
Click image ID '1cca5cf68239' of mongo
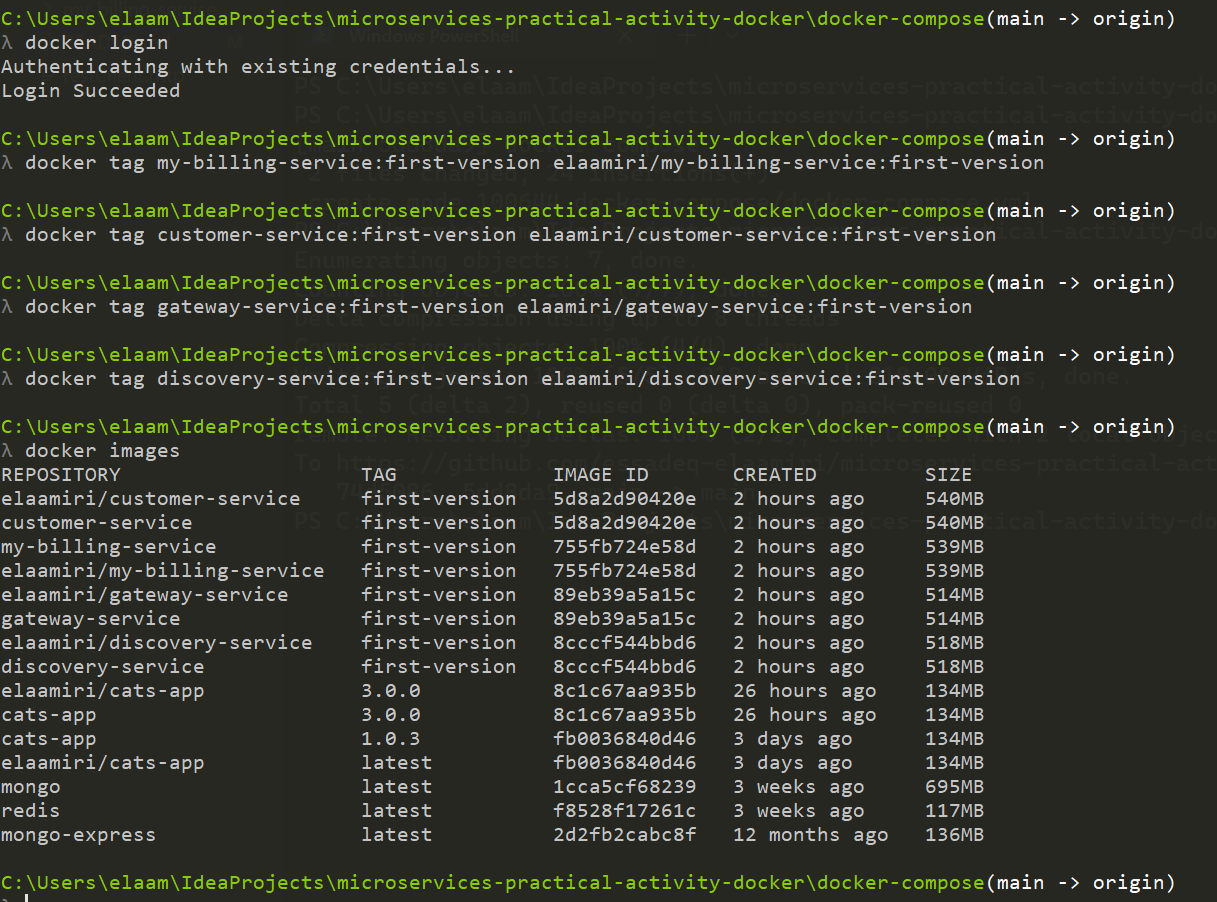point(625,787)
